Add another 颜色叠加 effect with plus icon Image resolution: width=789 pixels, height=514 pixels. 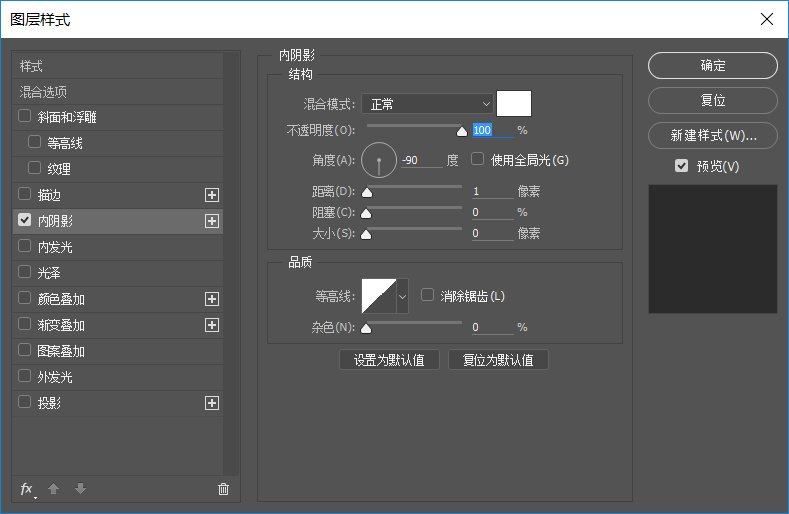(x=212, y=299)
